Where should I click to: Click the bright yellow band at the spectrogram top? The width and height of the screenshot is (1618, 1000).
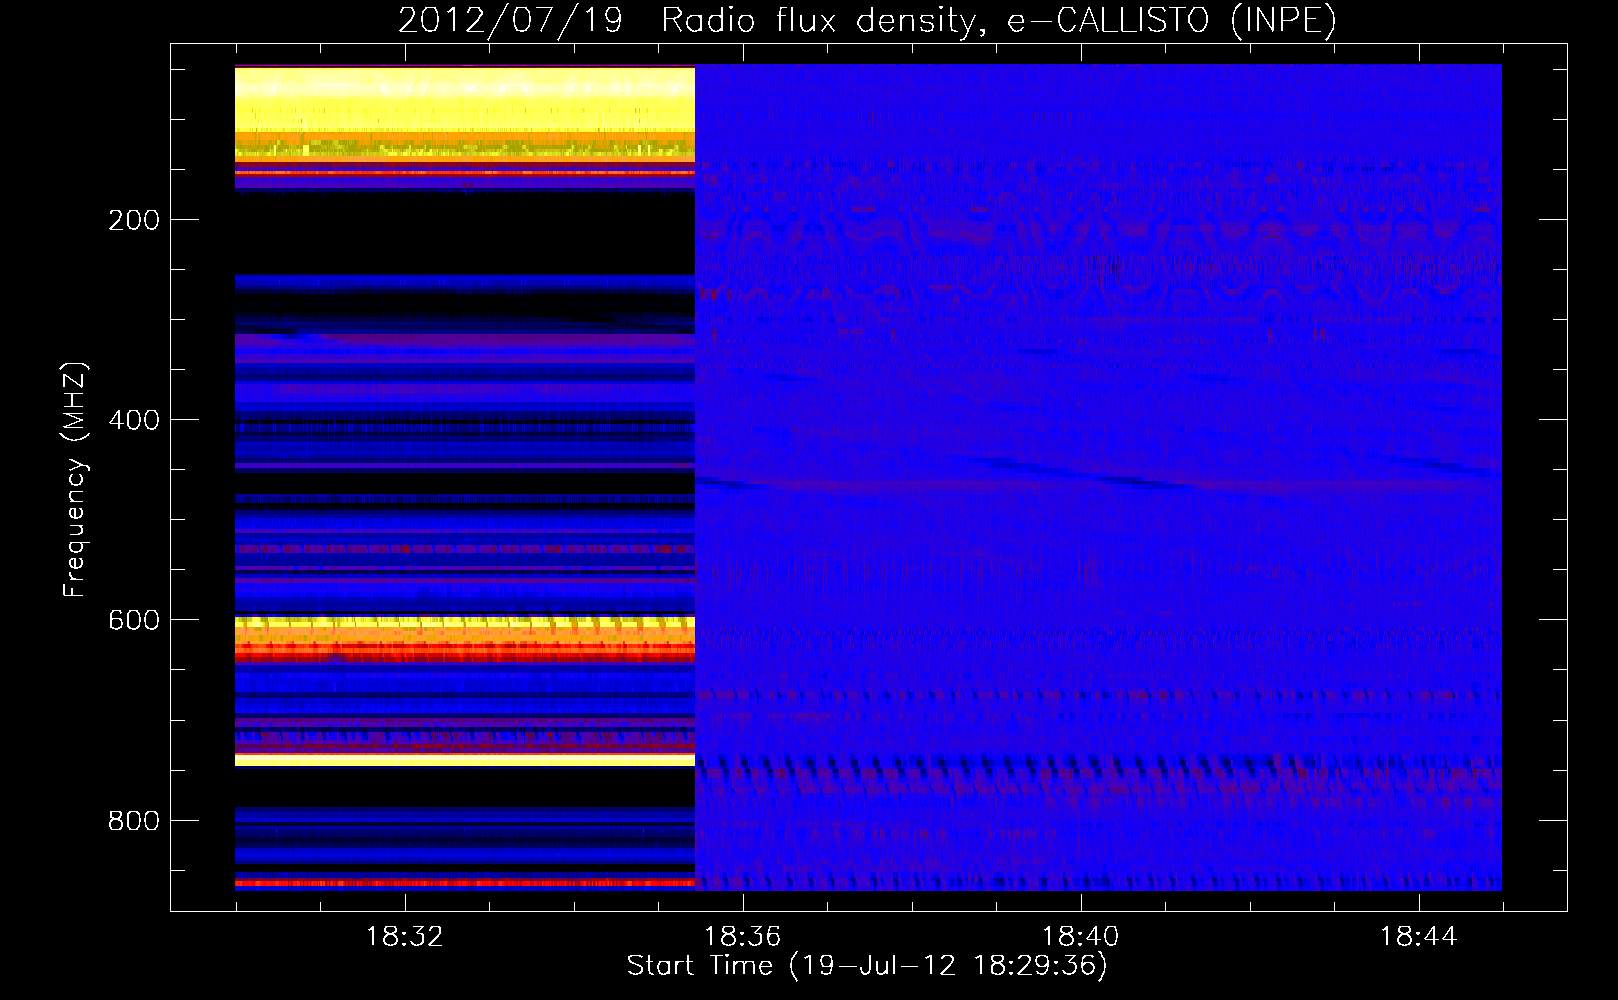(x=465, y=100)
